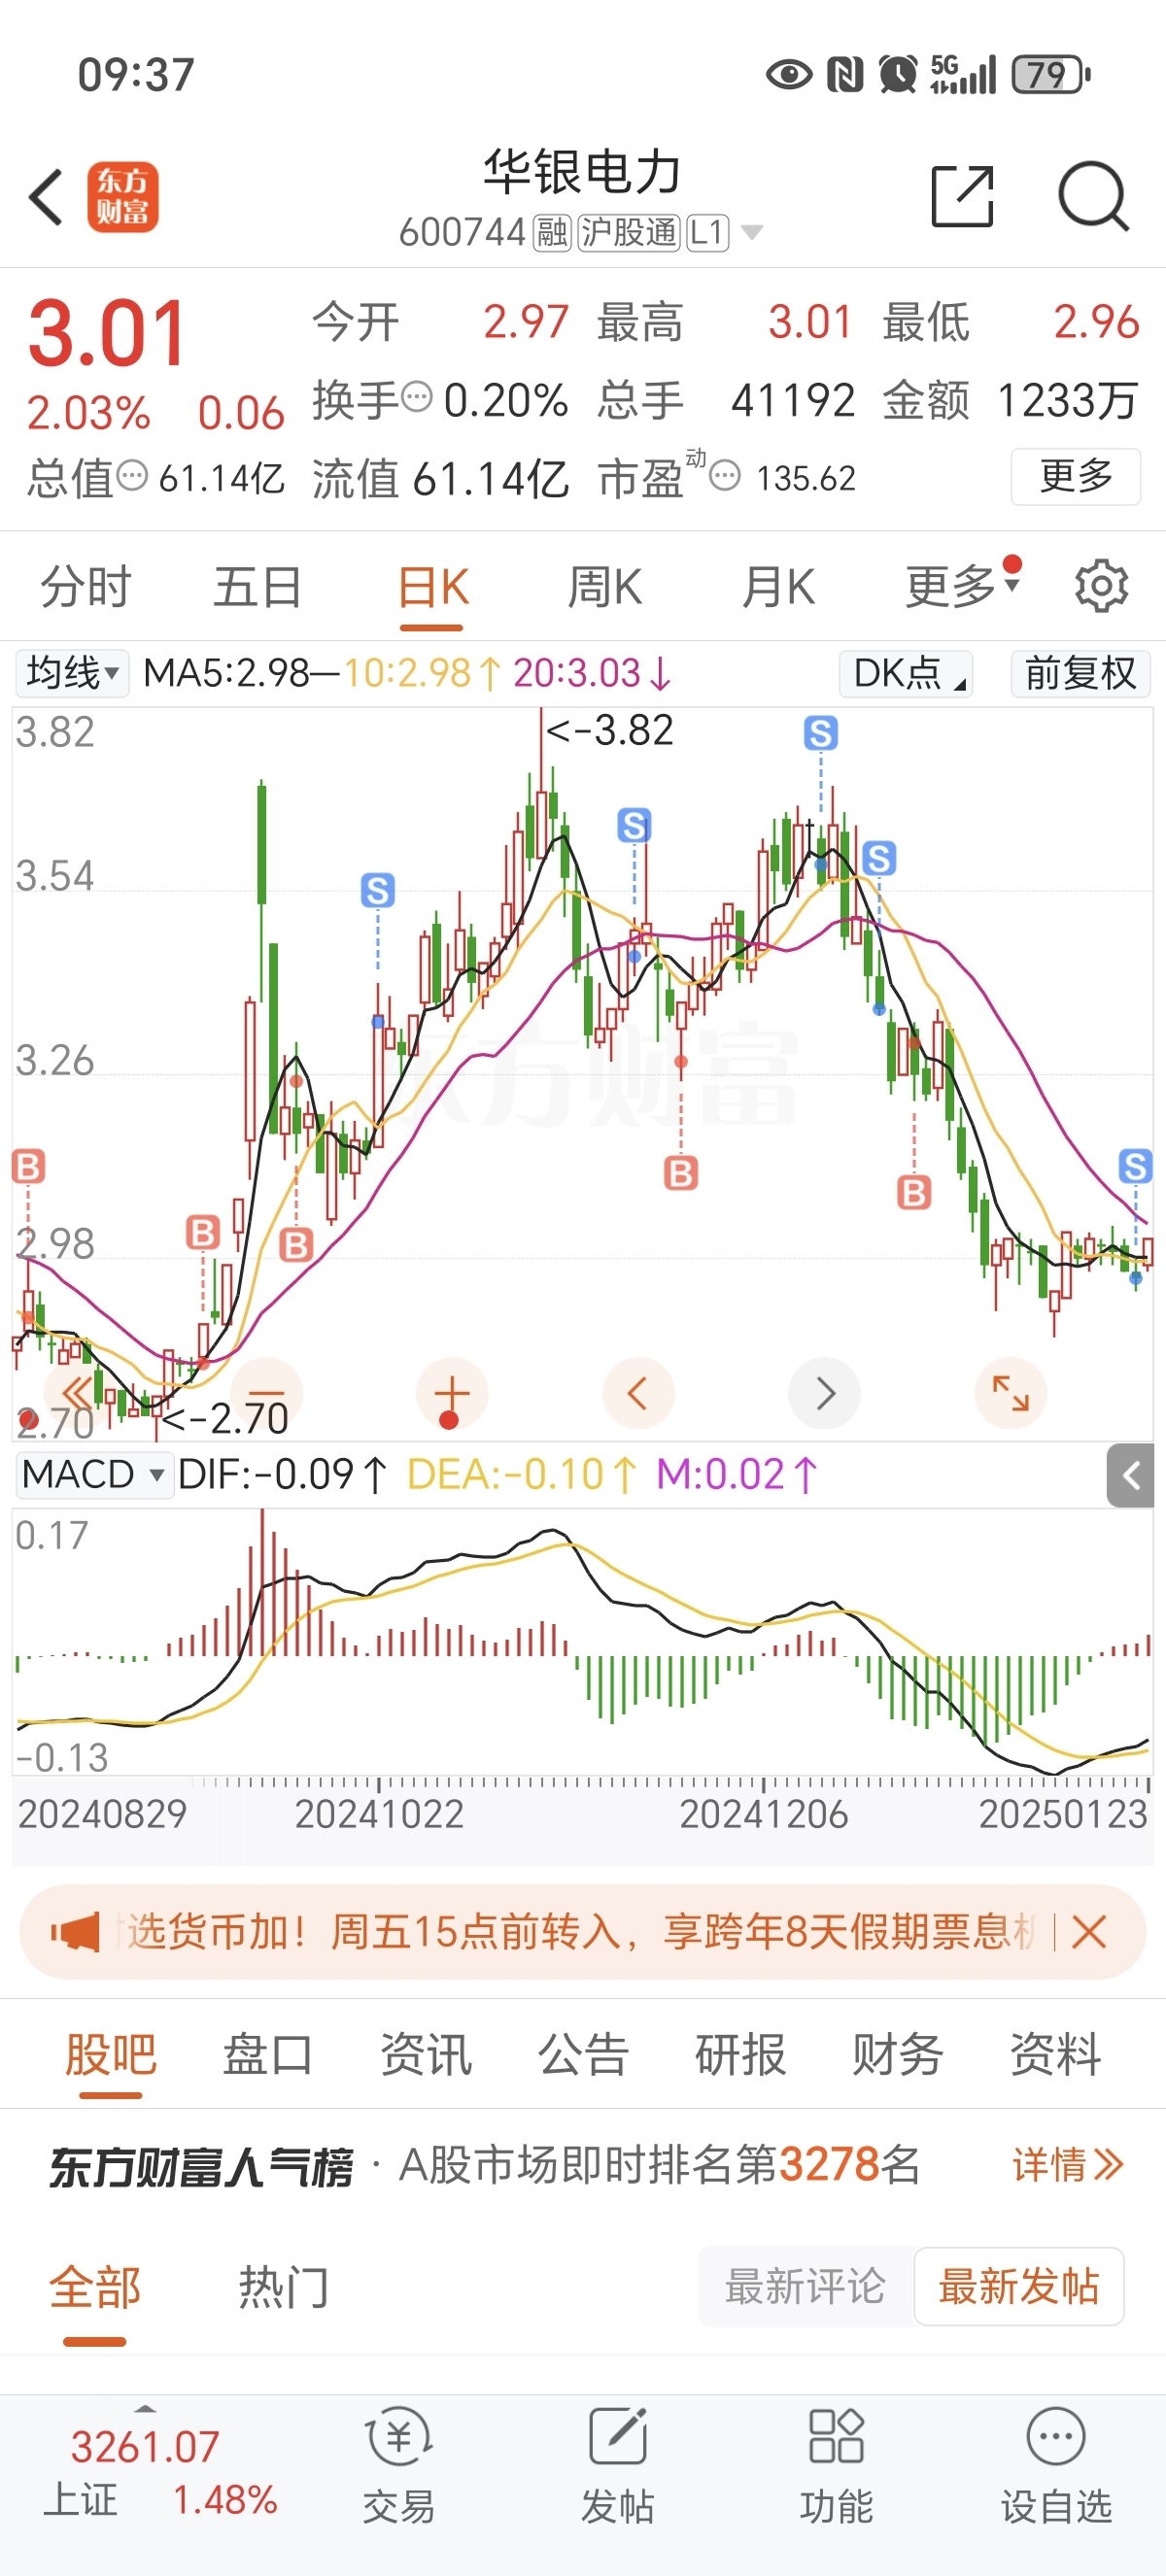1166x2576 pixels.
Task: Tap the rightmost S marker on chart
Action: [1134, 1165]
